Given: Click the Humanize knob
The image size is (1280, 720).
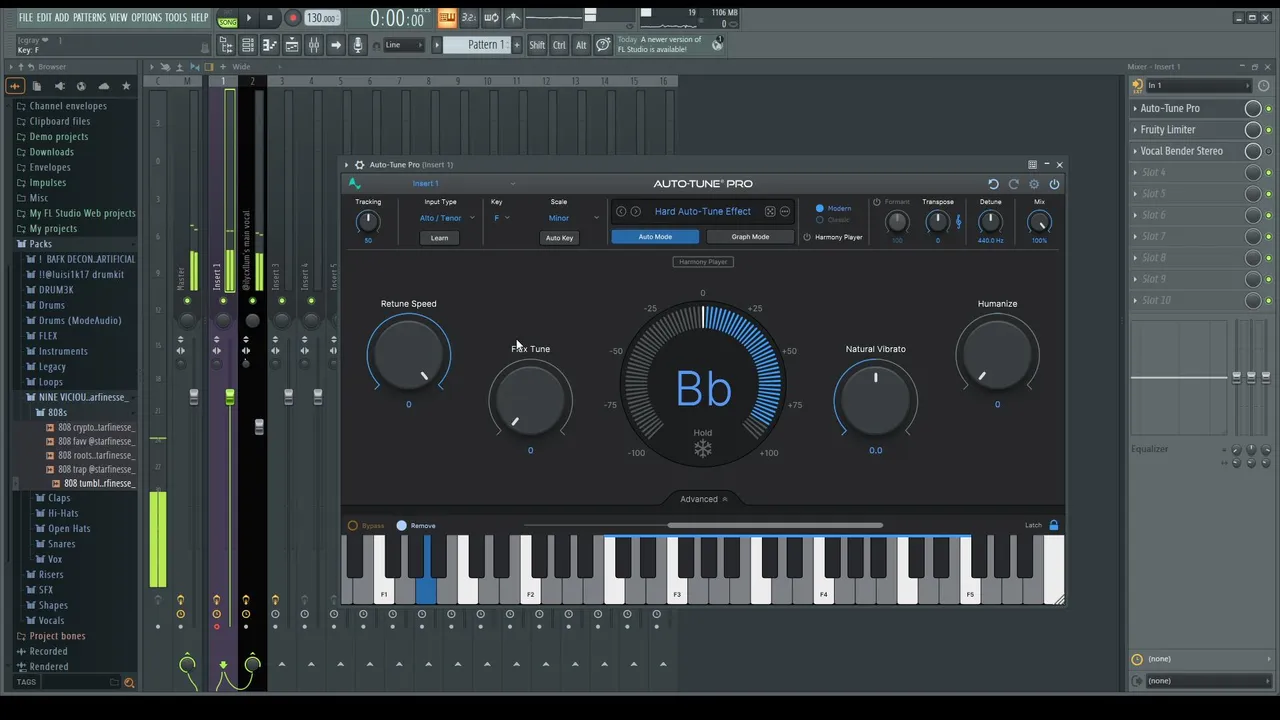Looking at the screenshot, I should tap(997, 354).
